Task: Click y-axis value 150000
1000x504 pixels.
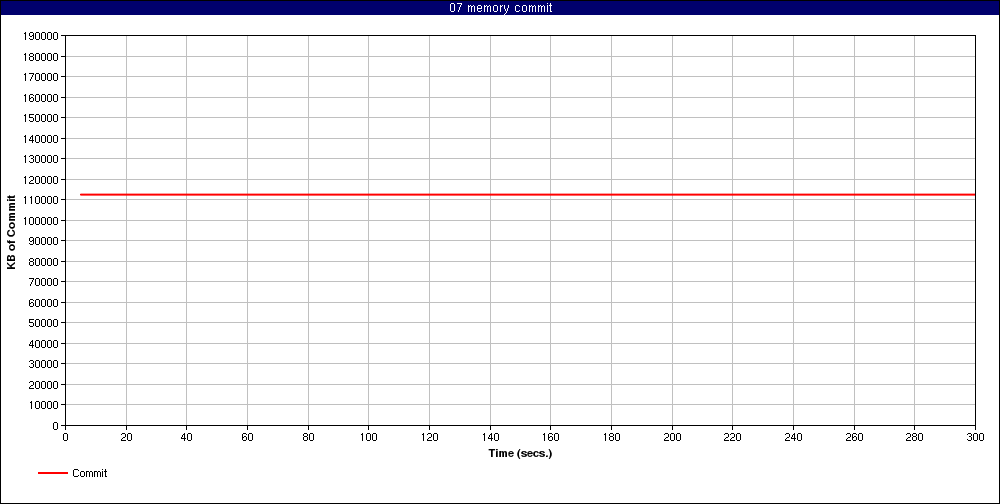Action: (x=41, y=118)
